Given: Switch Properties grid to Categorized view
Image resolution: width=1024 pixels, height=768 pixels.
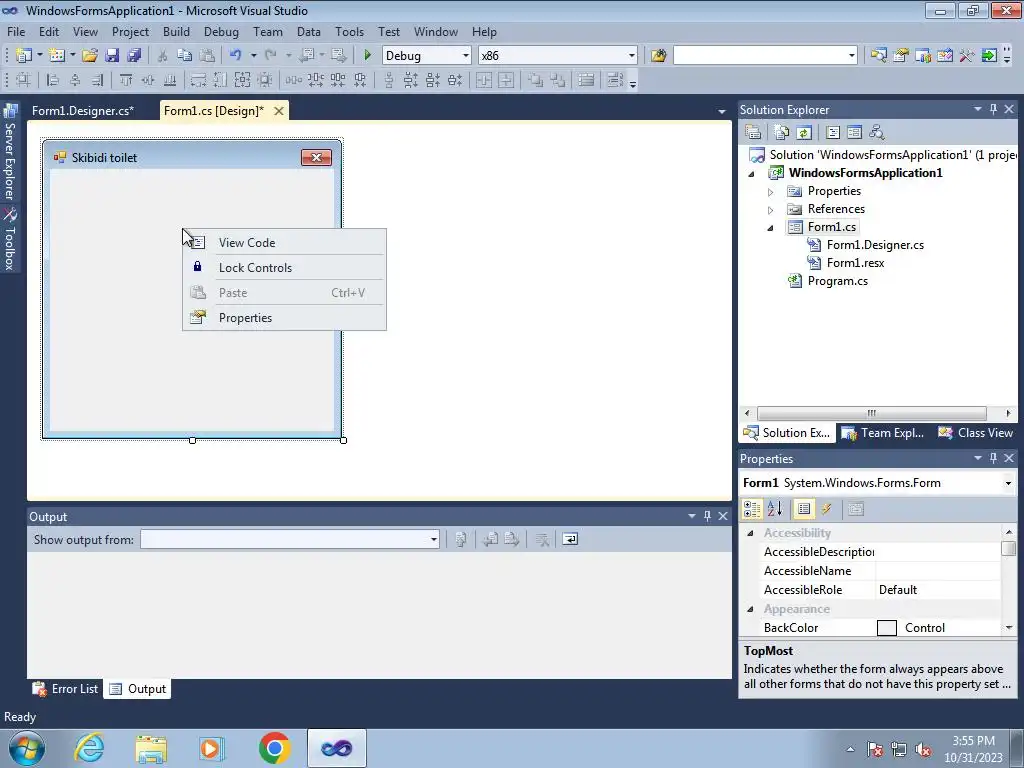Looking at the screenshot, I should point(752,508).
